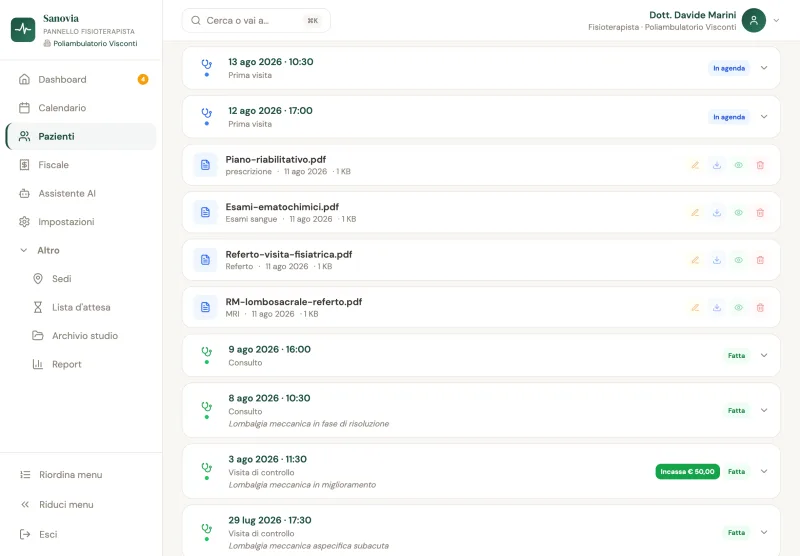Expand the 3 ago 2026 11:30 visit
This screenshot has width=800, height=556.
pyautogui.click(x=764, y=471)
